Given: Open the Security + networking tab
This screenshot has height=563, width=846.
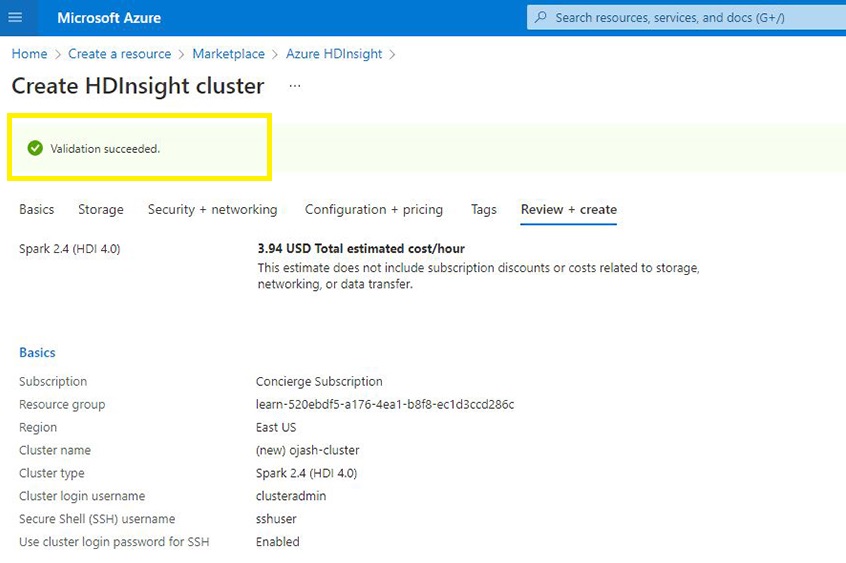Looking at the screenshot, I should point(213,209).
